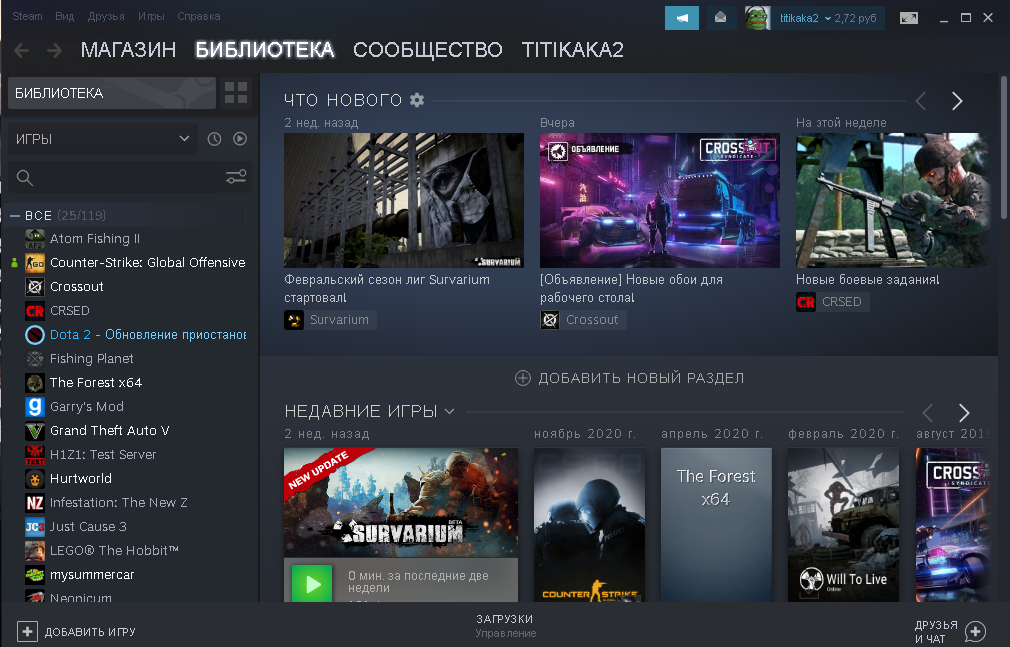This screenshot has height=647, width=1010.
Task: Select Counter-Strike: Global Offensive in list
Action: click(148, 263)
